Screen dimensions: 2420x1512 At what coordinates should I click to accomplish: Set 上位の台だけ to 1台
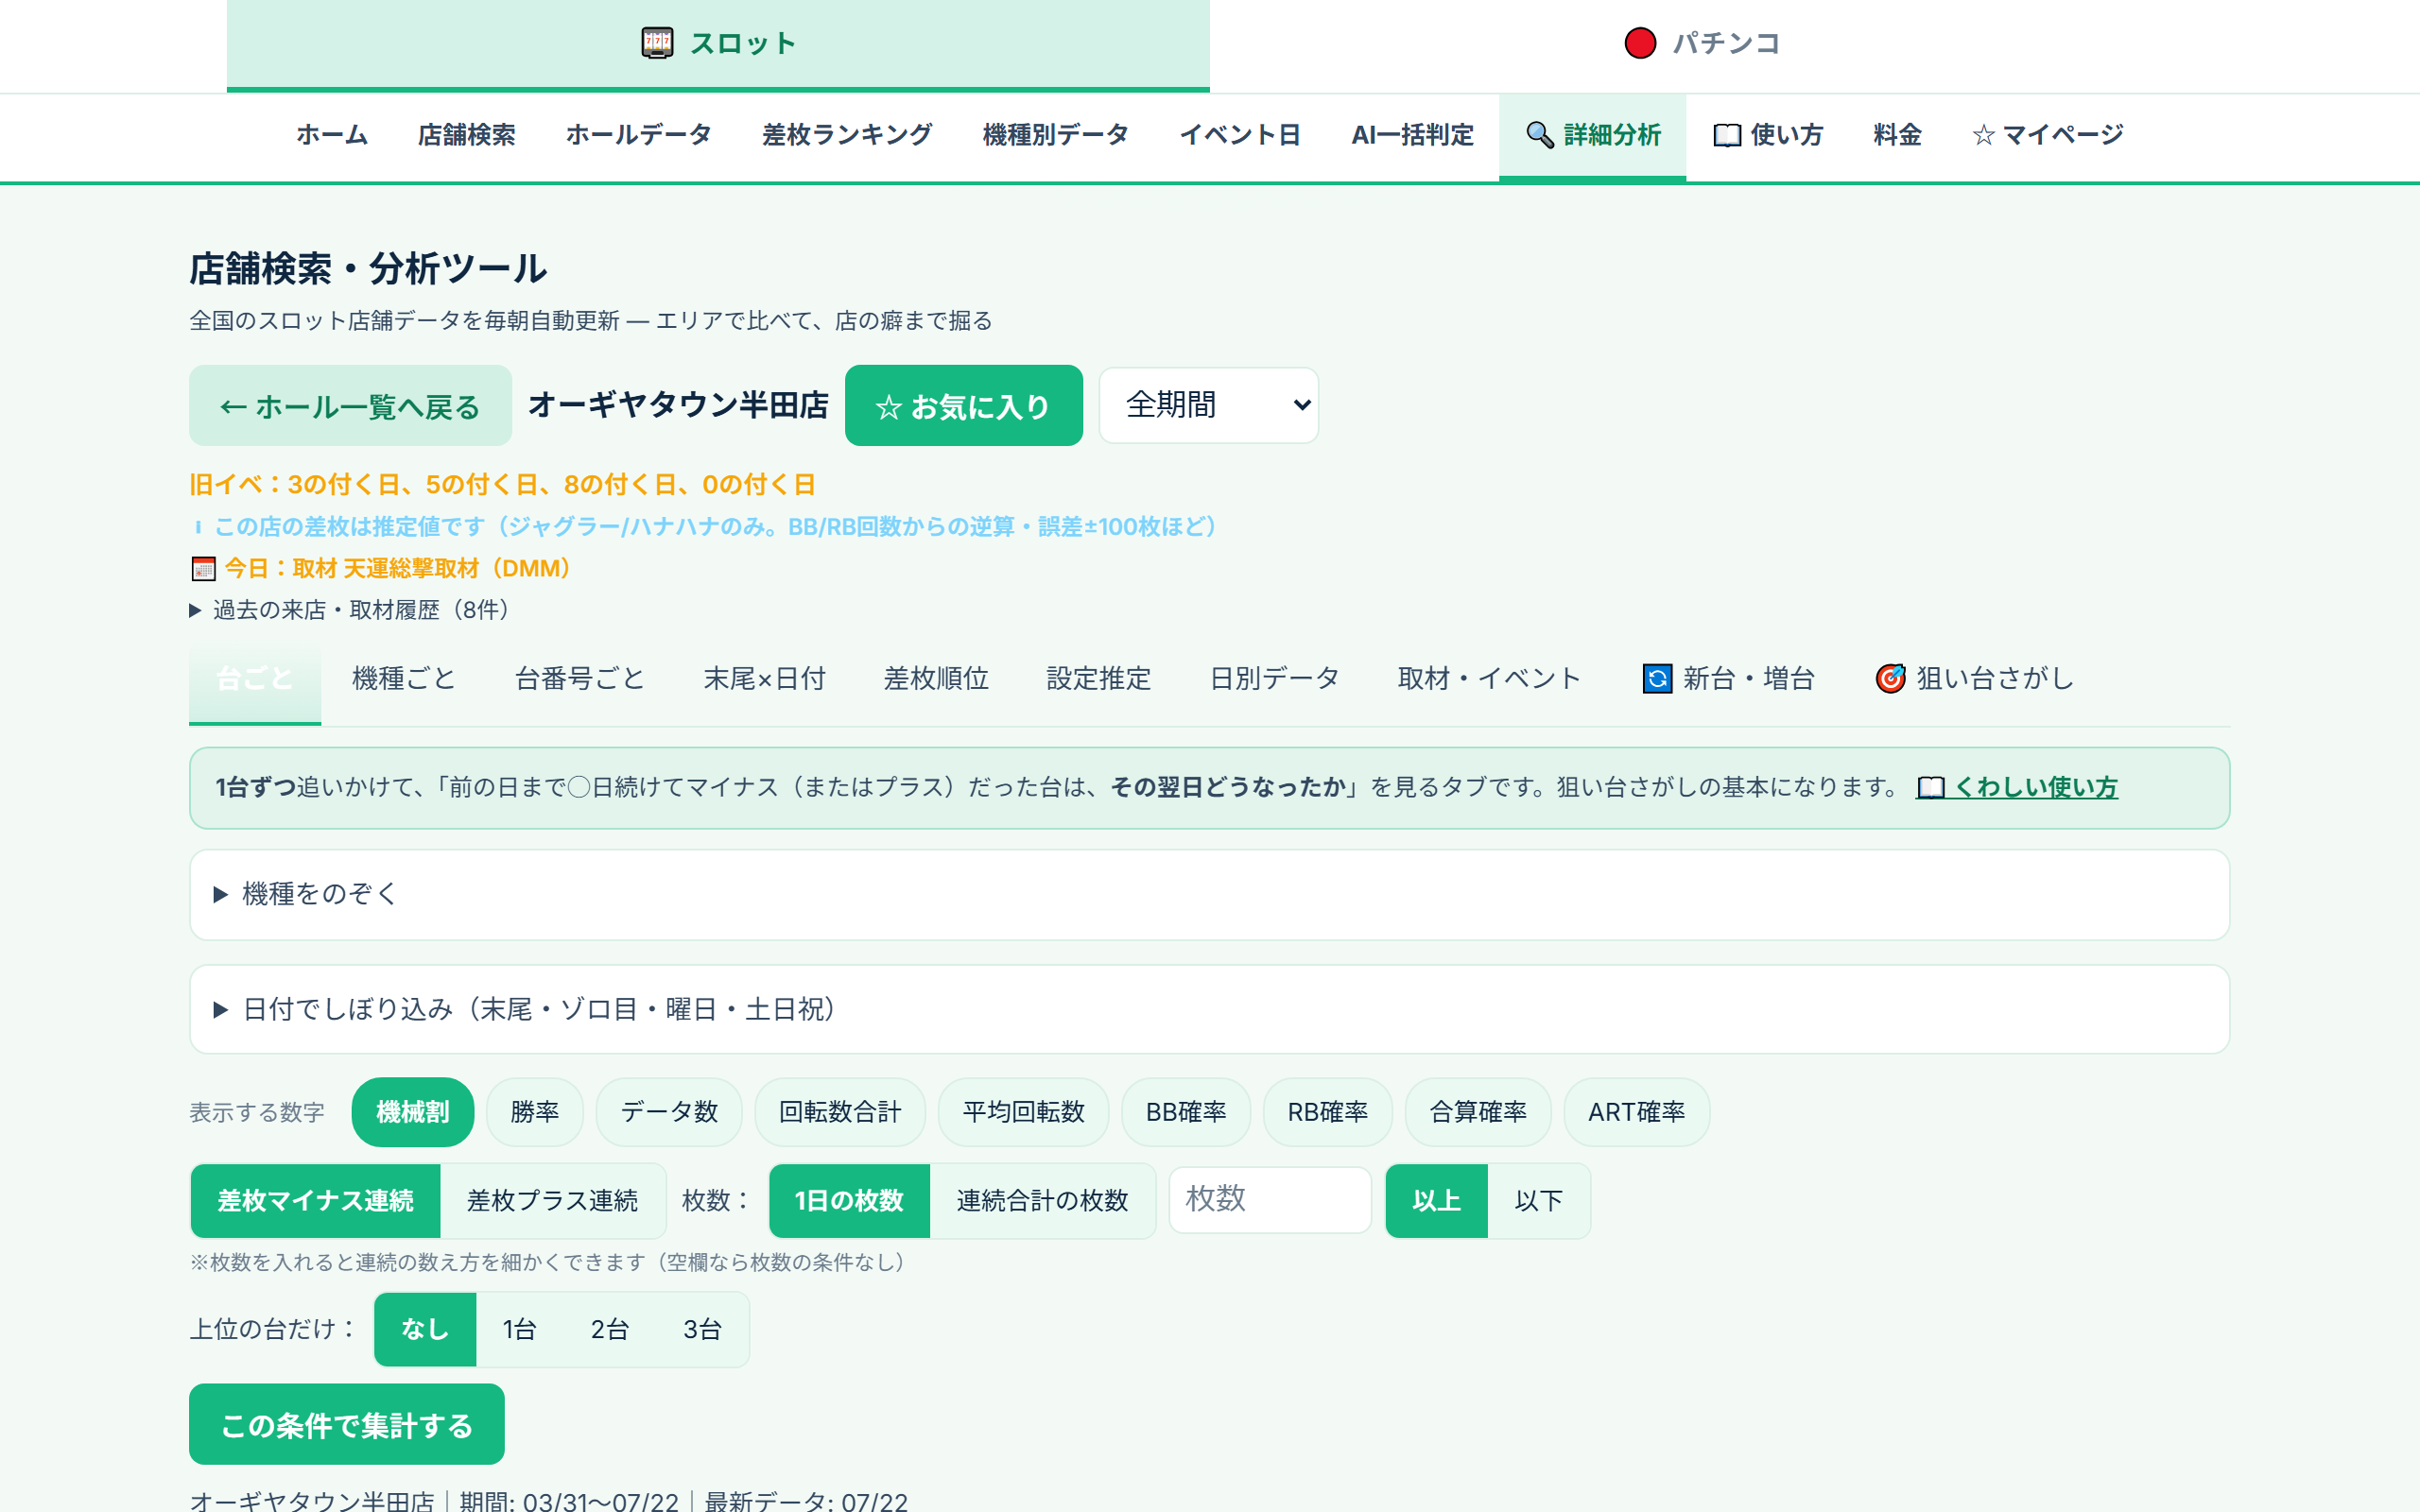(x=519, y=1329)
